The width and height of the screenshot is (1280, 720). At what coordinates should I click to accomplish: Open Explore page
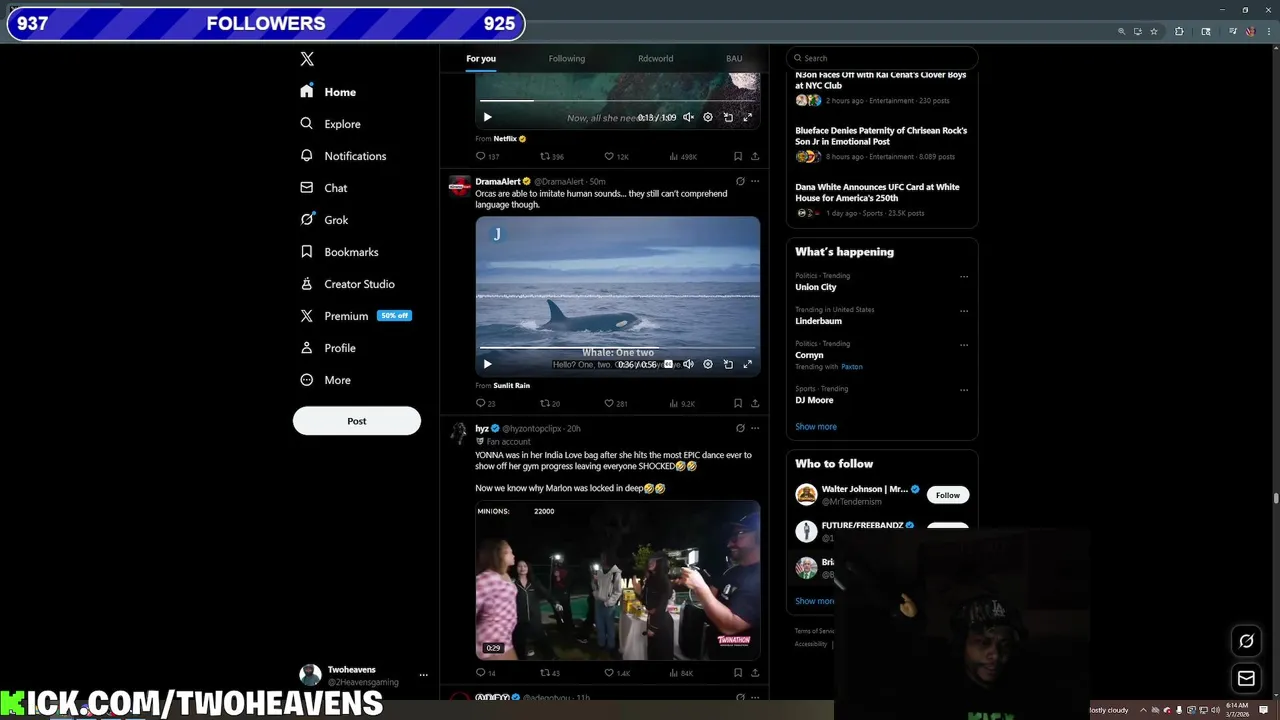coord(331,124)
